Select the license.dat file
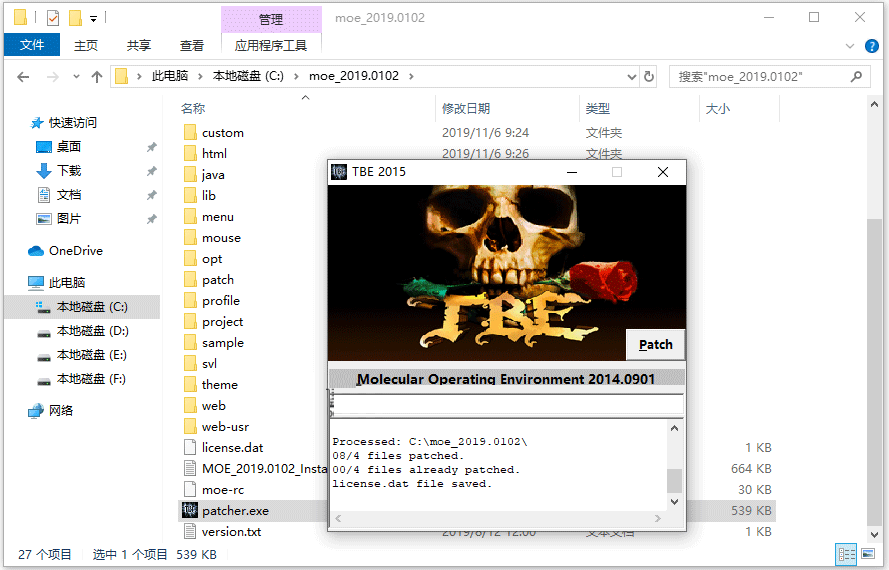 point(232,447)
